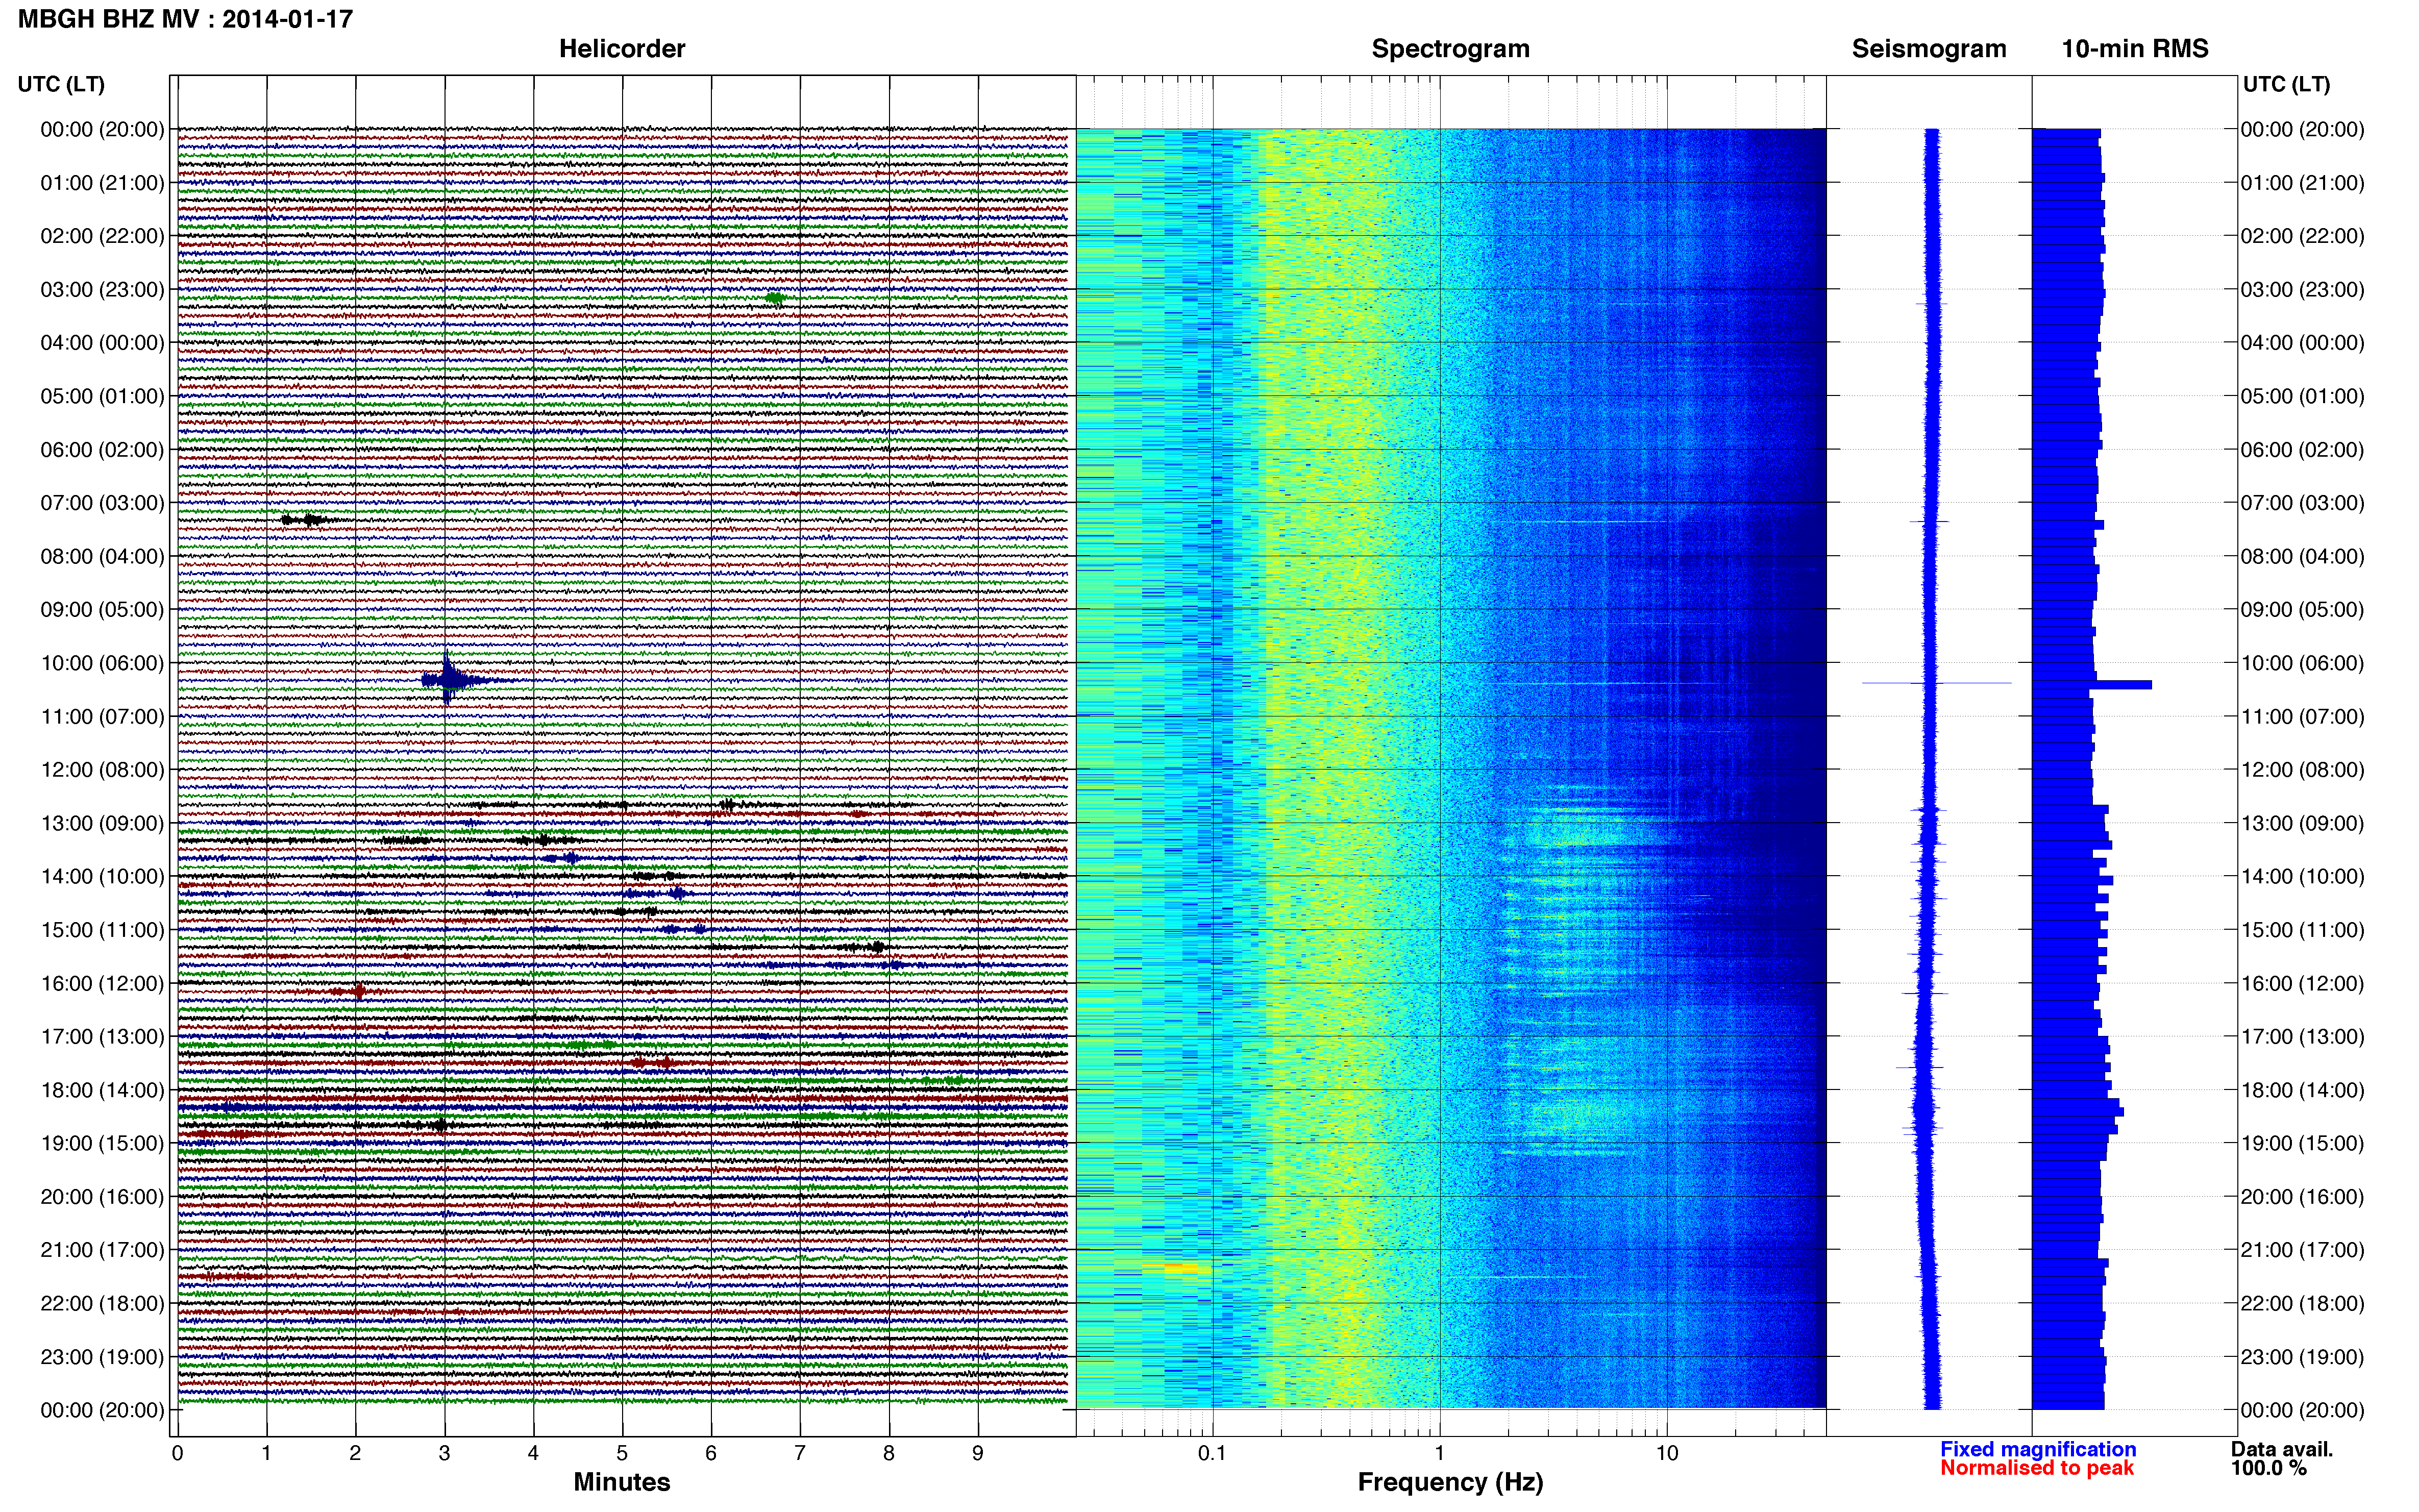This screenshot has width=2419, height=1512.
Task: Select the 'Spectrogram' panel heading
Action: [1450, 49]
